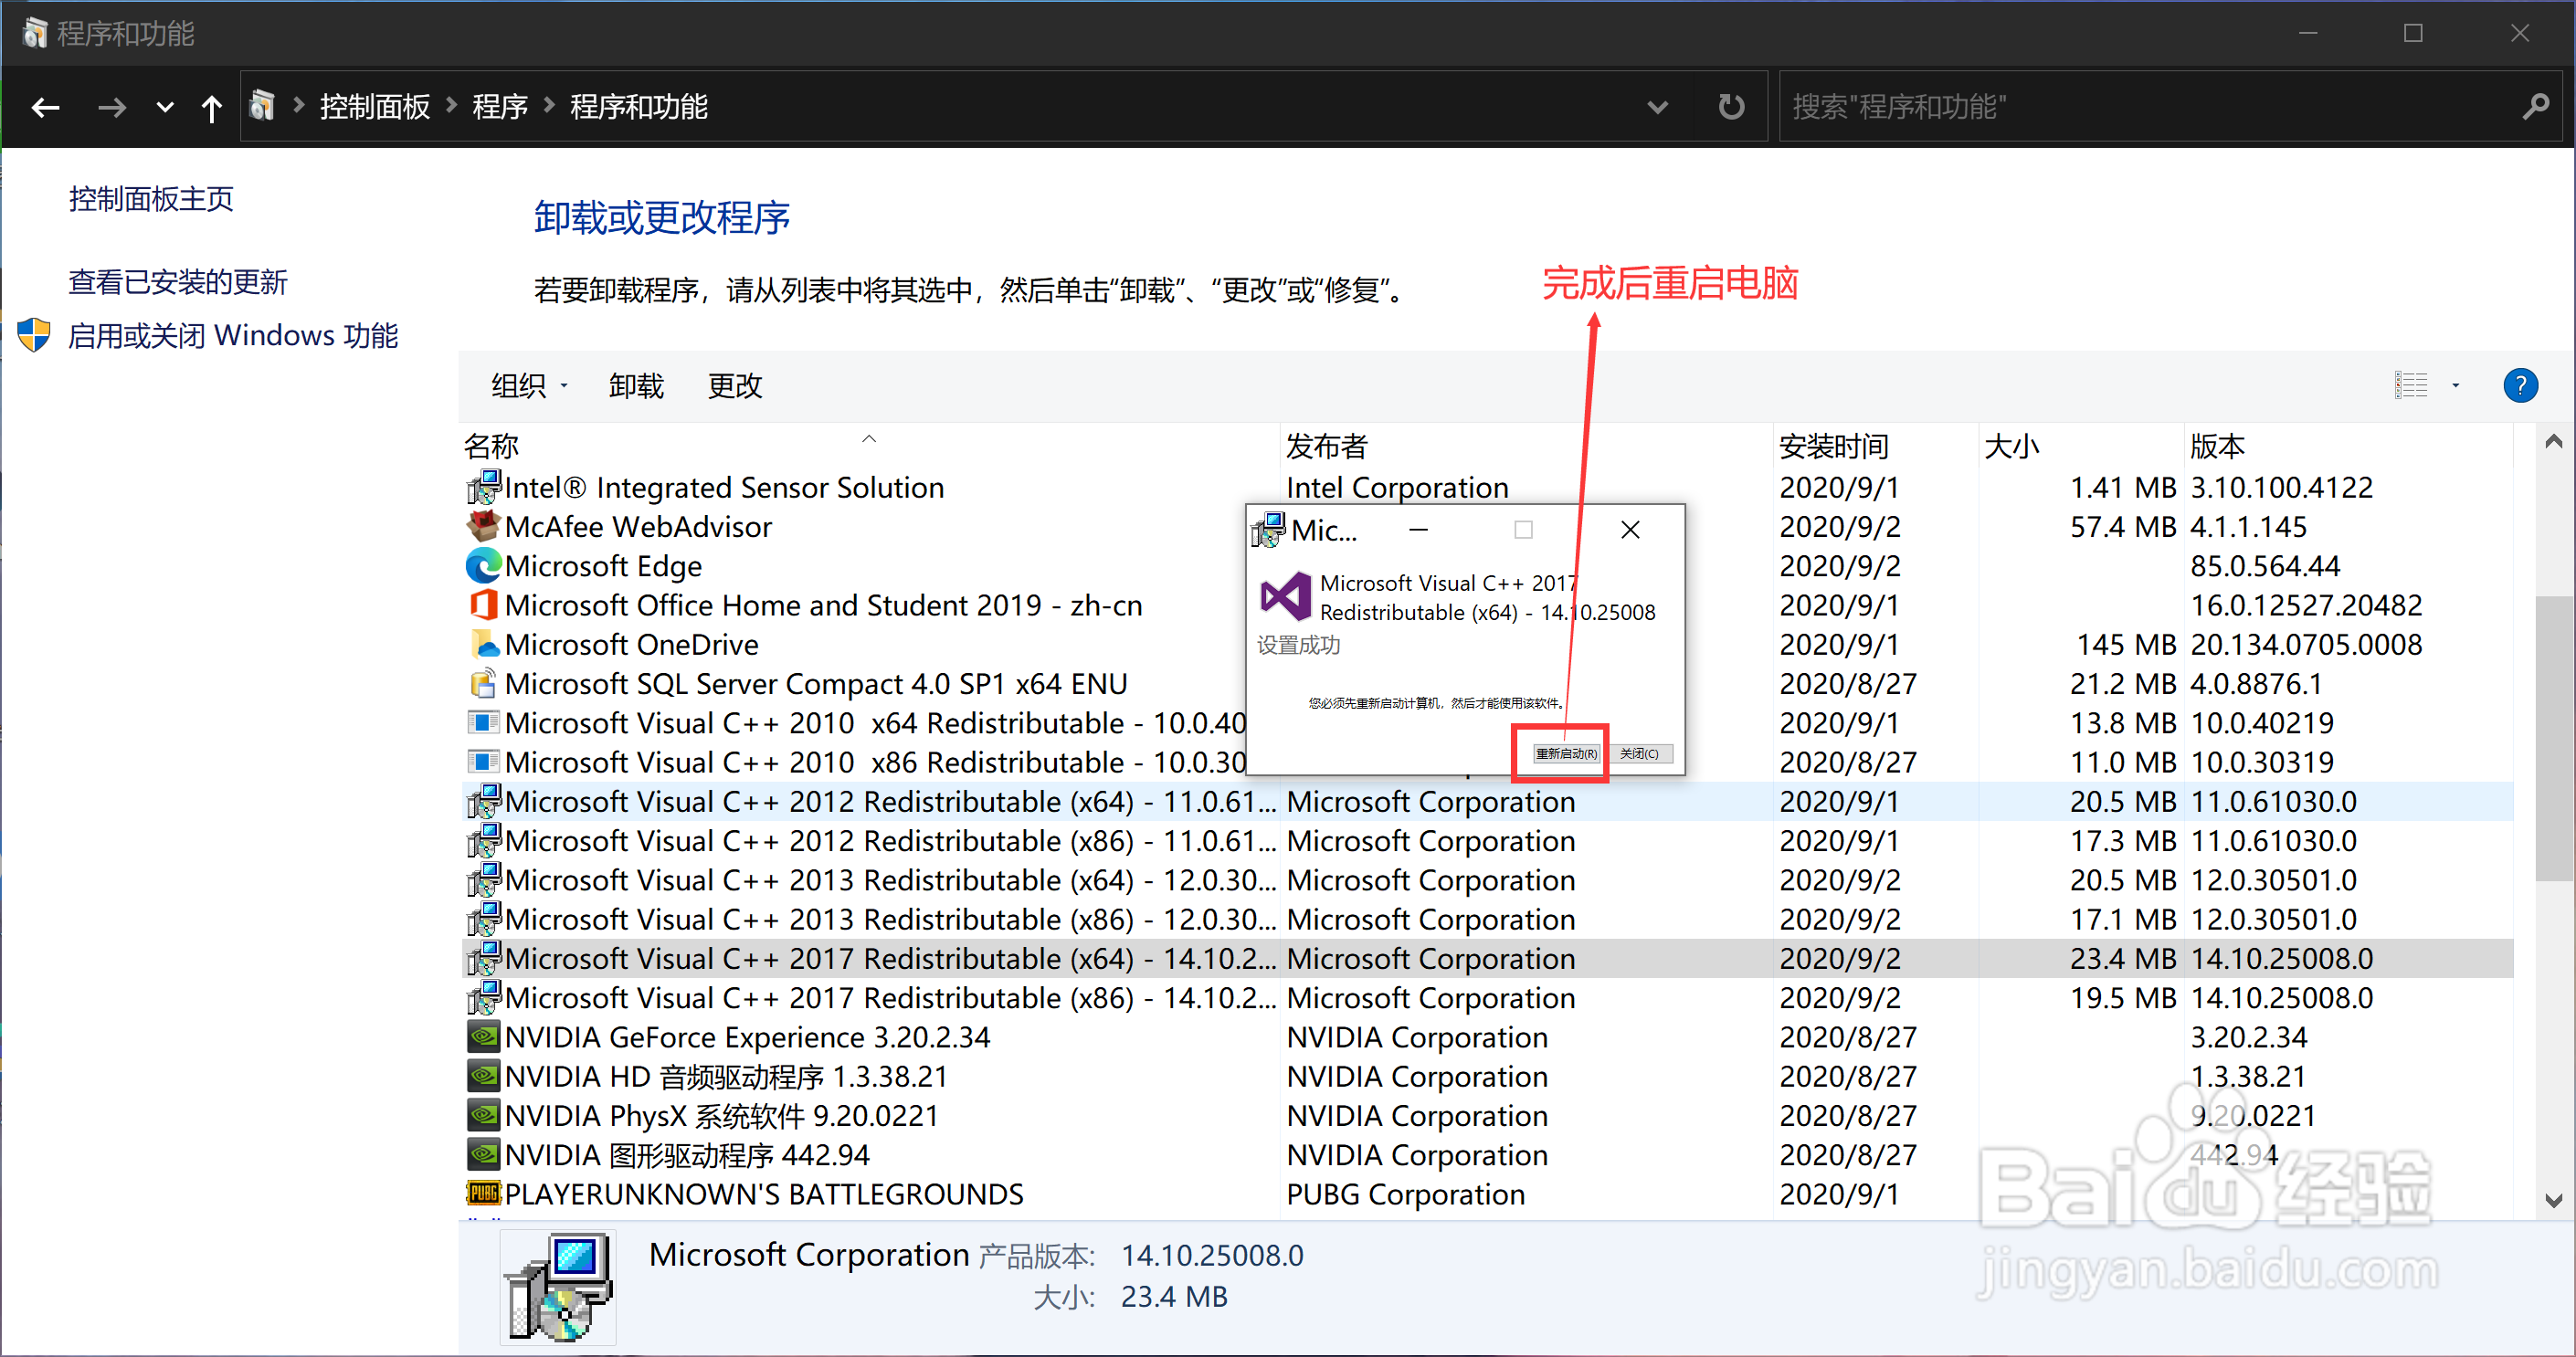The image size is (2576, 1357).
Task: Click the 卸载 toolbar command
Action: (636, 385)
